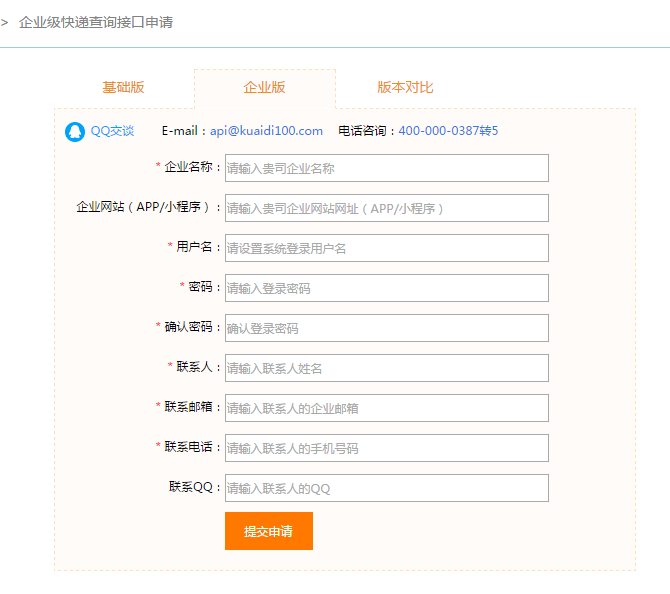Focus the 企业网站 URL input field

click(386, 208)
